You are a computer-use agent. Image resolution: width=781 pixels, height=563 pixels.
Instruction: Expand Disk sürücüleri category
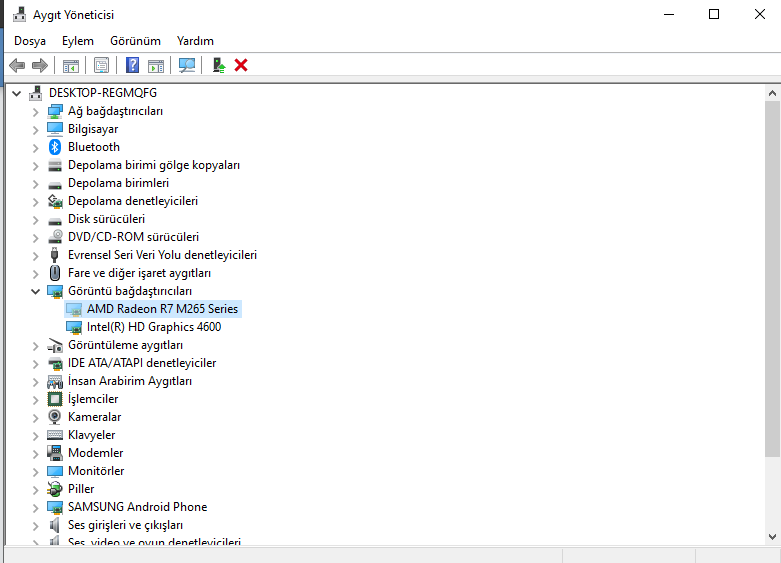click(35, 220)
